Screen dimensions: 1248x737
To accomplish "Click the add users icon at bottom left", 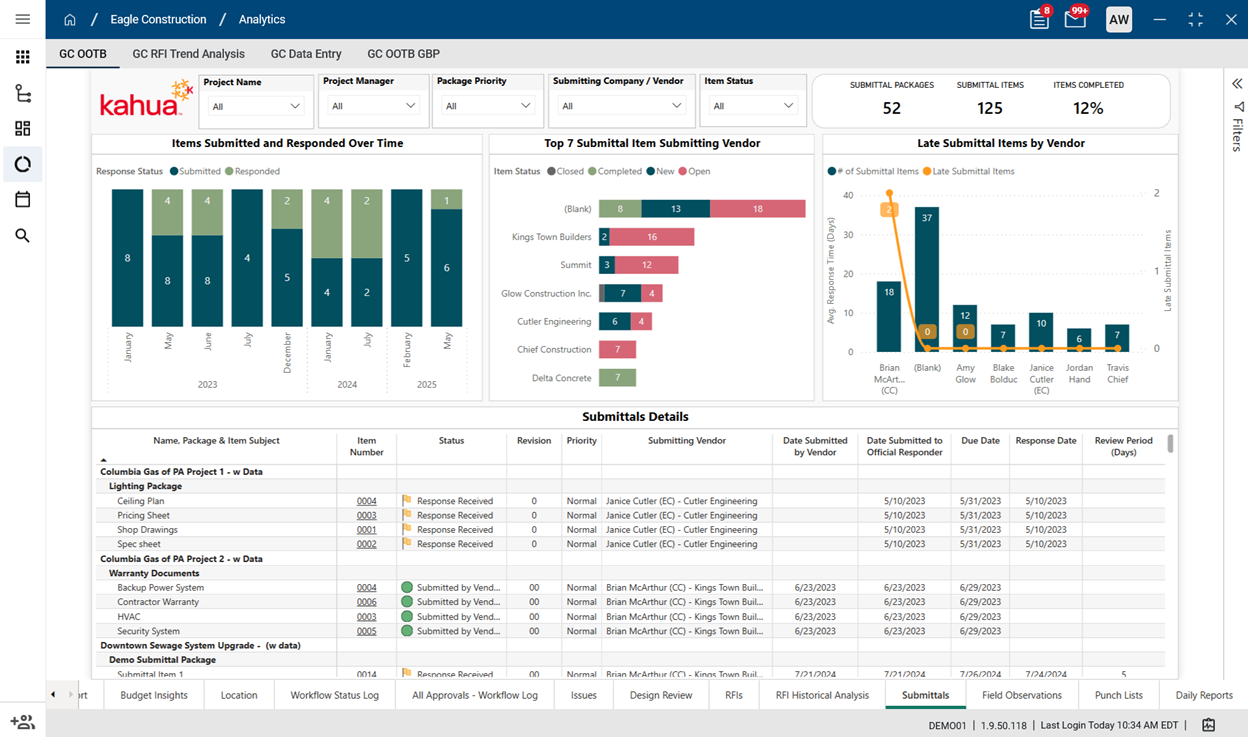I will pyautogui.click(x=22, y=721).
